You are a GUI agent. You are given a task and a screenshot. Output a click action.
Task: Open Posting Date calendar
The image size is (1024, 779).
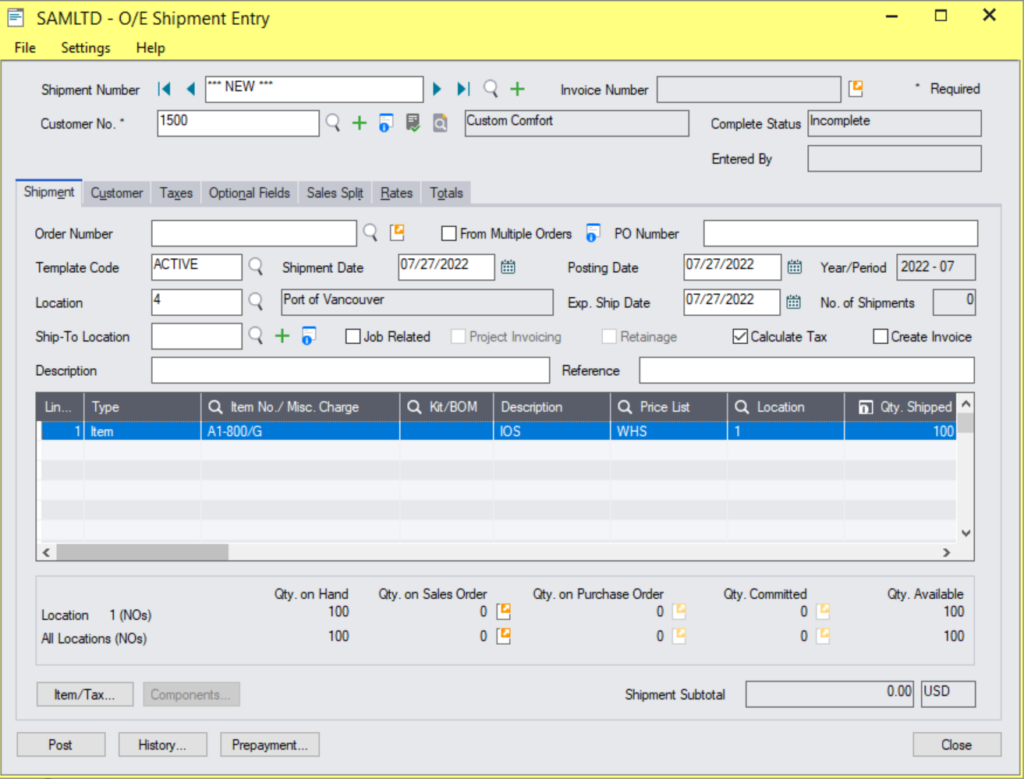coord(794,267)
